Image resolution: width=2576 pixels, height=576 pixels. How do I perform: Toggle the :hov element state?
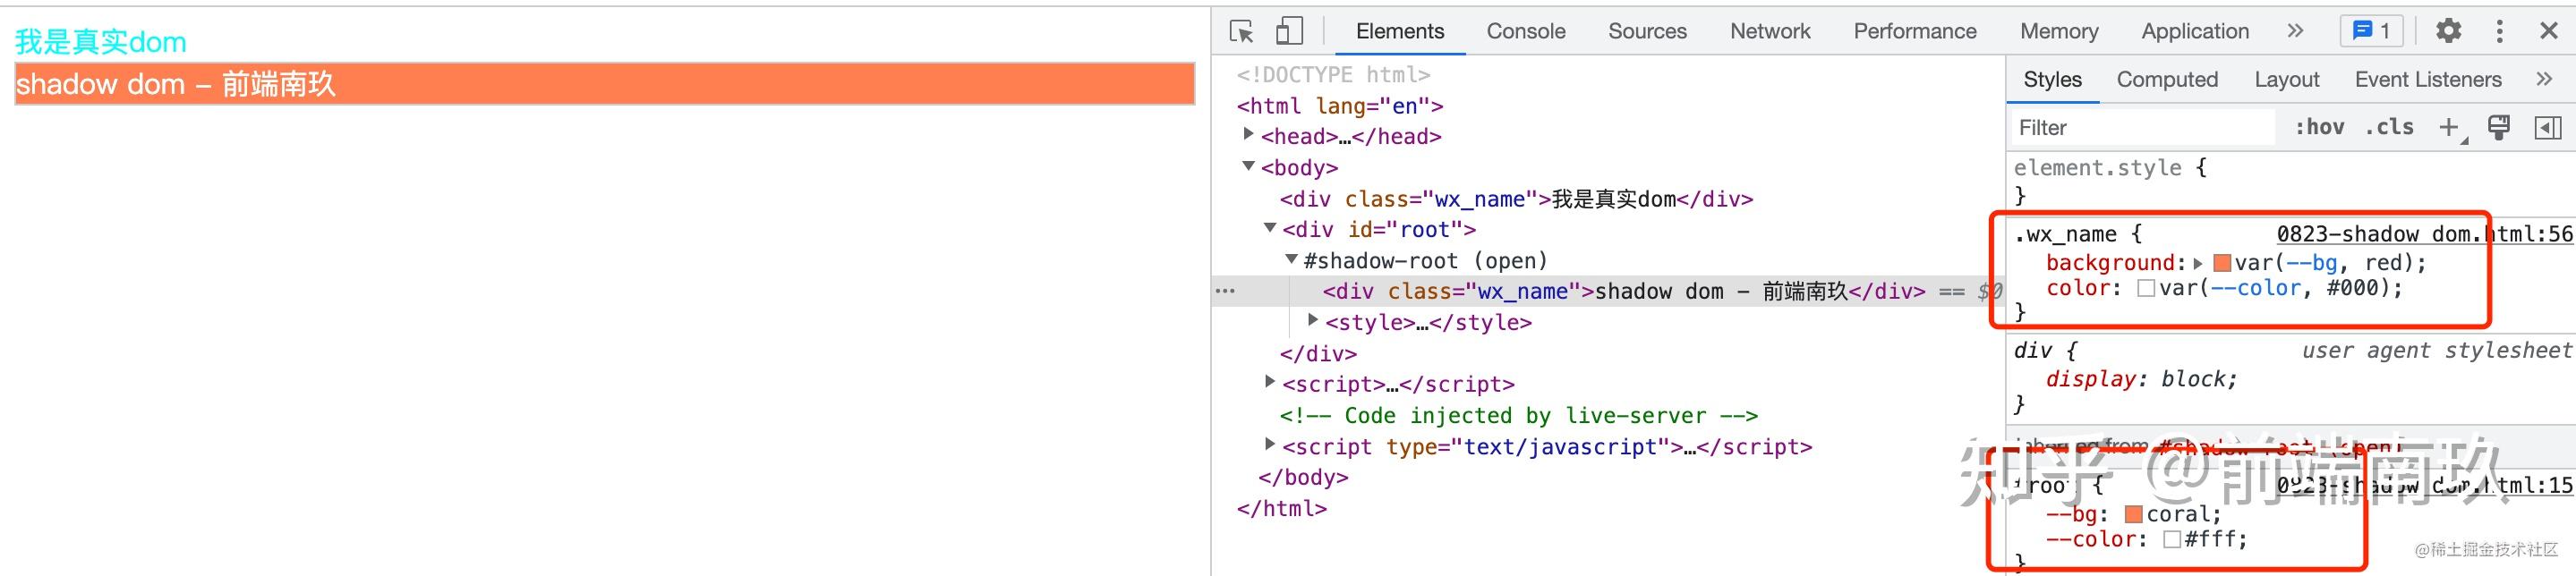(x=2320, y=127)
